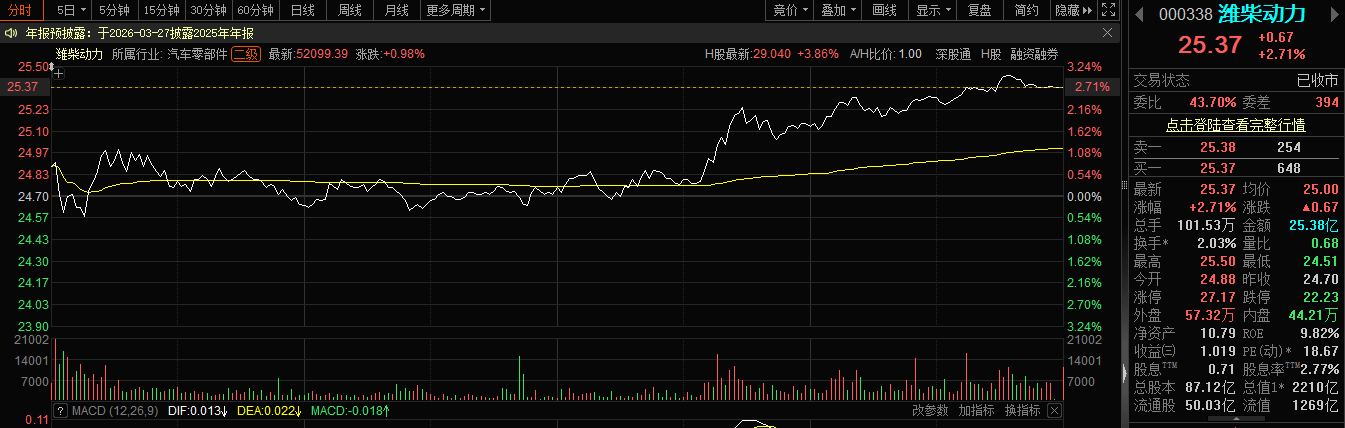
Task: Click 点击登陆查看完整行情 link
Action: click(x=1235, y=125)
